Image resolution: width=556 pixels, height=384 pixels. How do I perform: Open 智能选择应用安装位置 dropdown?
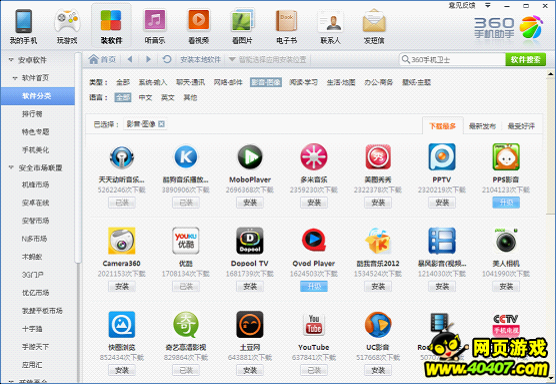point(268,59)
